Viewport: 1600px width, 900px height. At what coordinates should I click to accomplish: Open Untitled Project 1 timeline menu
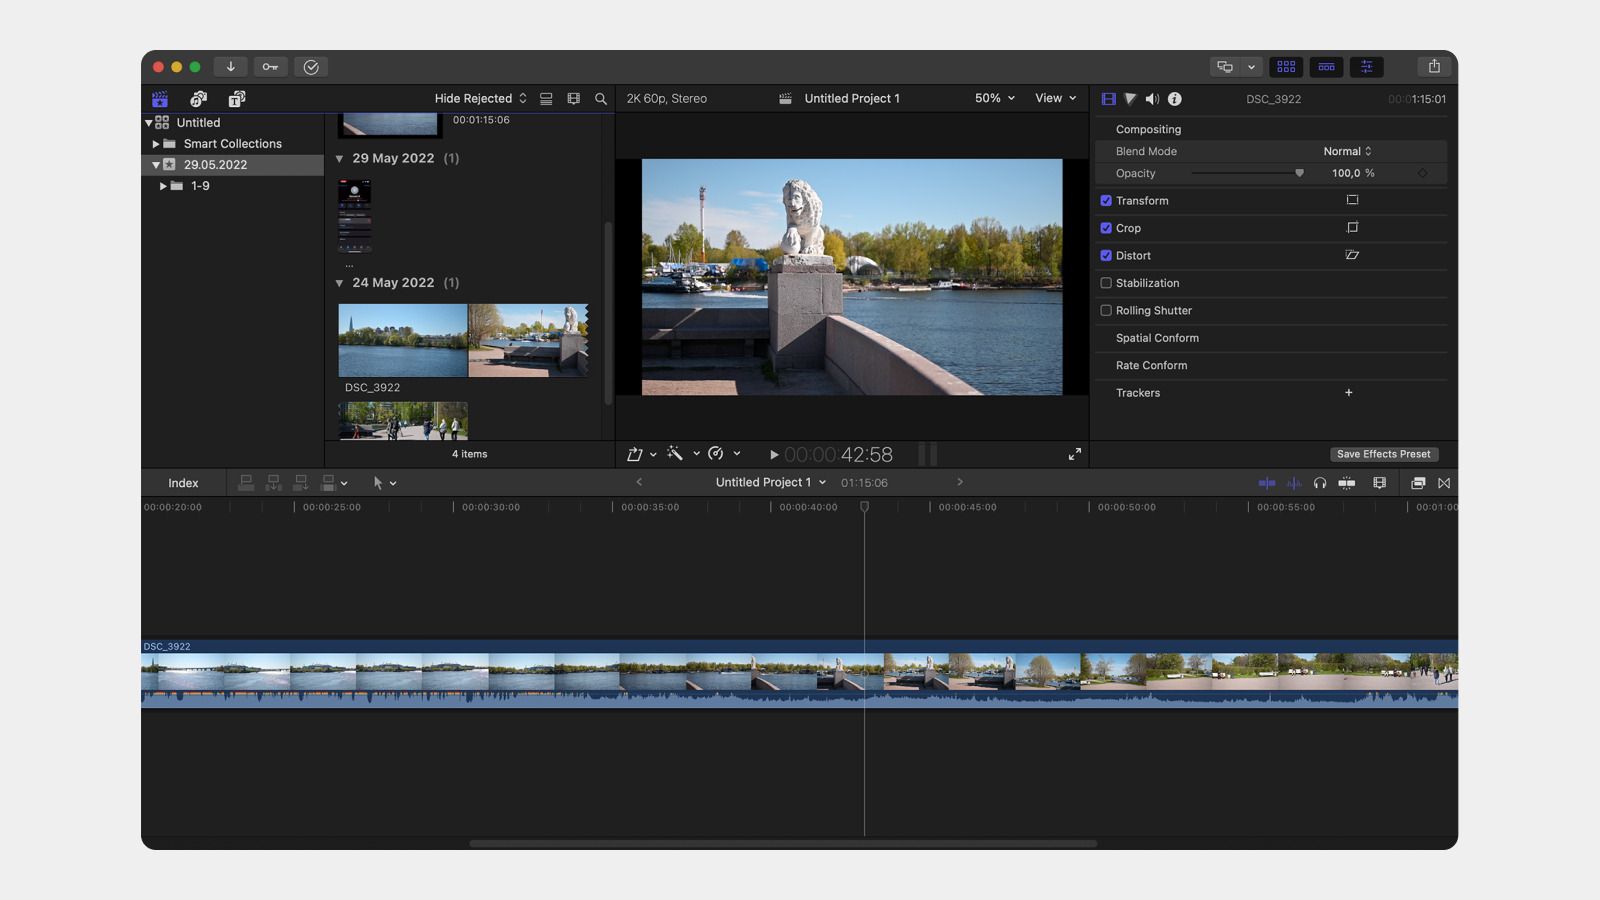click(771, 482)
